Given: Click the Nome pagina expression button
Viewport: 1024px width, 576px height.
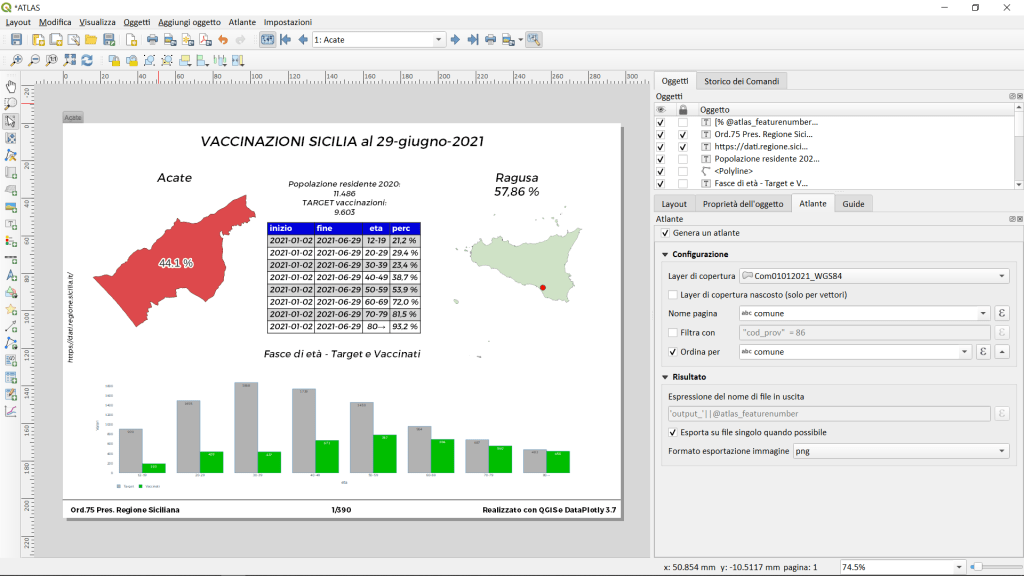Looking at the screenshot, I should tap(1002, 314).
